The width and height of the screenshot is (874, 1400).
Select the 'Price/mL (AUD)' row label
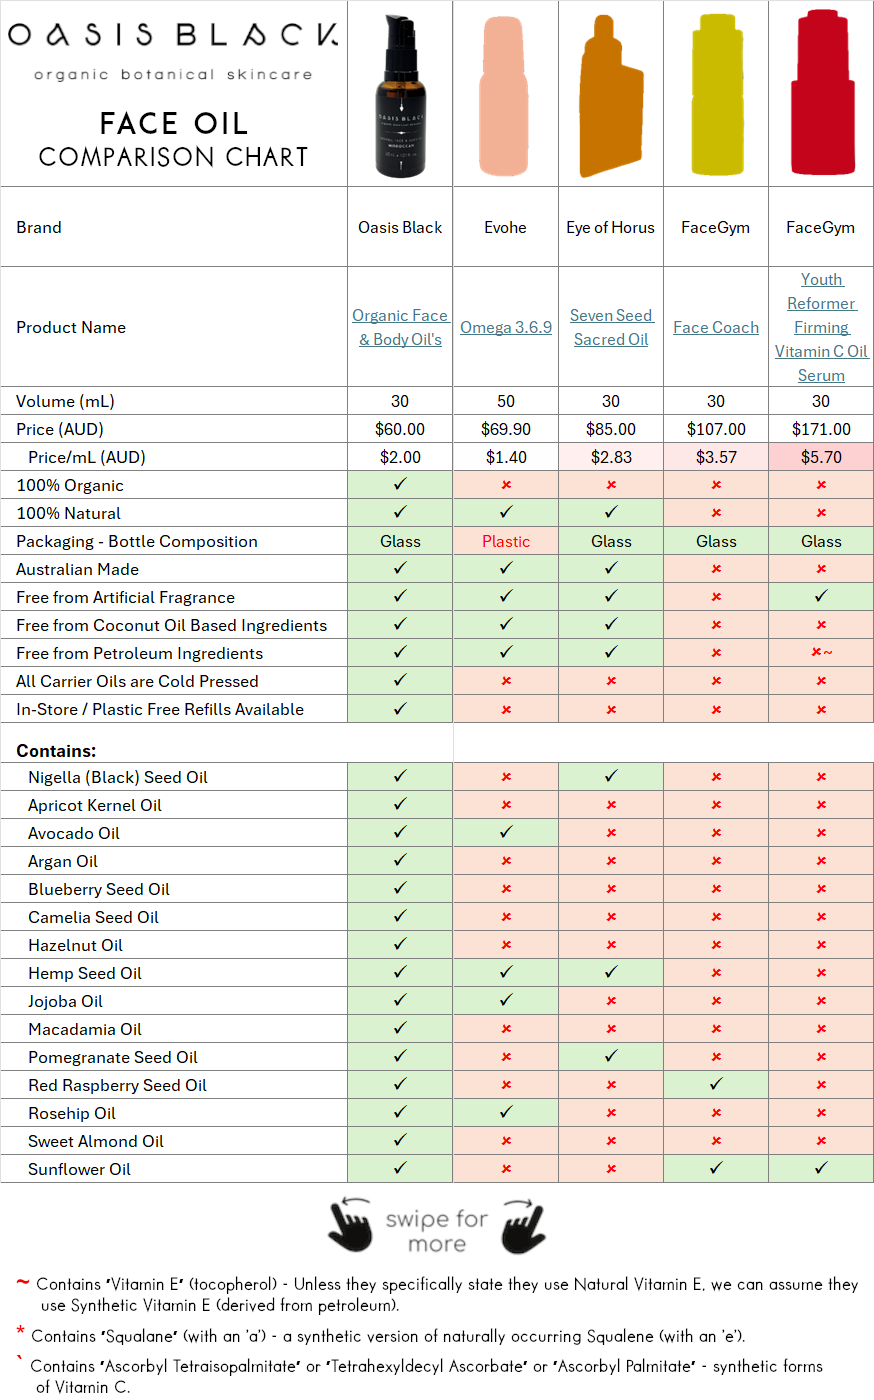click(87, 457)
